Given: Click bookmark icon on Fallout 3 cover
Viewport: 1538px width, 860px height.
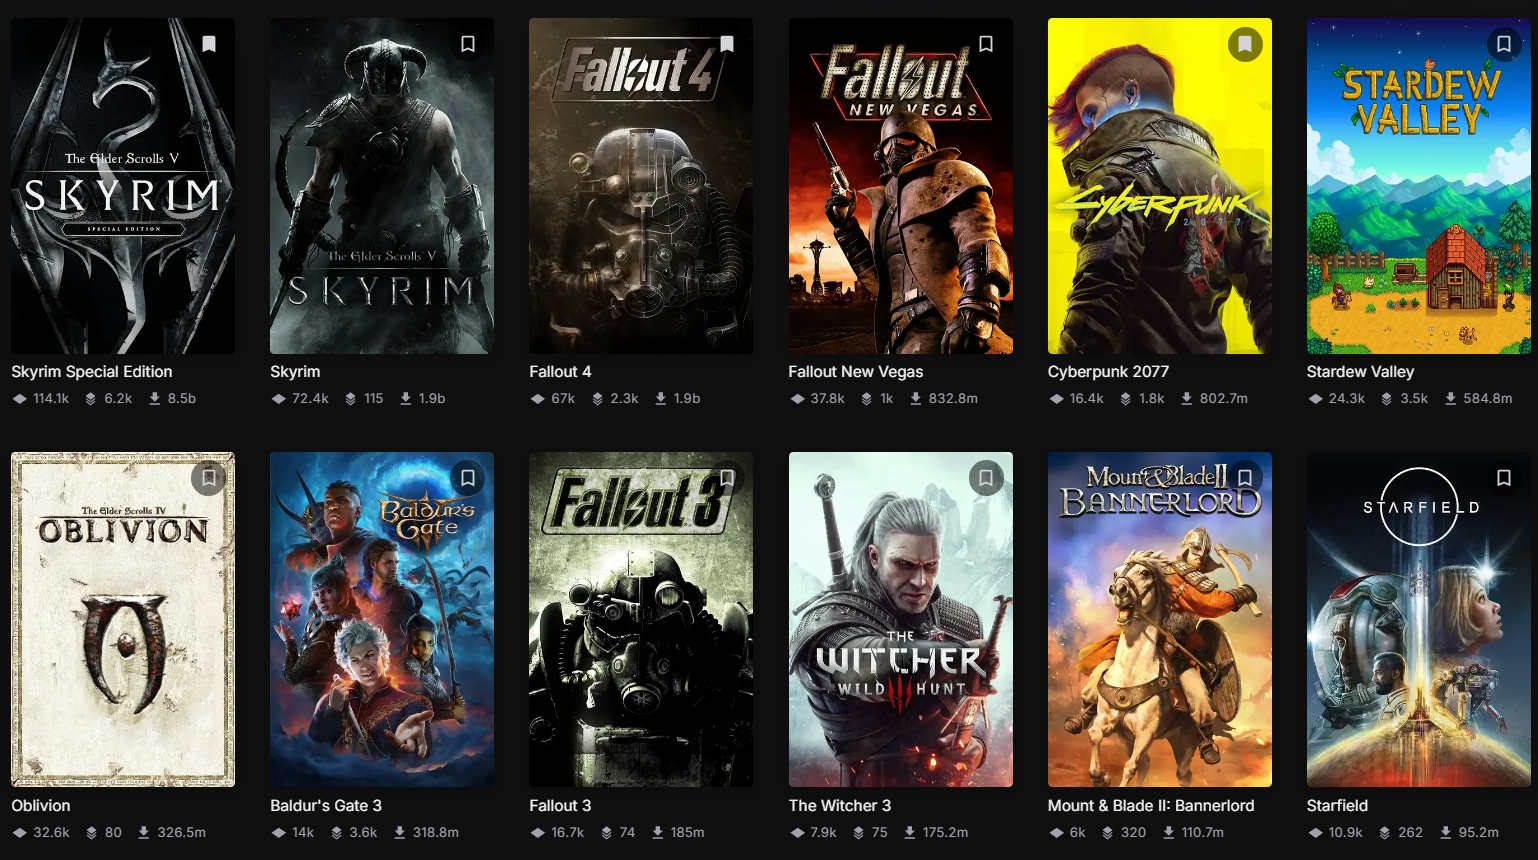Looking at the screenshot, I should pyautogui.click(x=727, y=478).
